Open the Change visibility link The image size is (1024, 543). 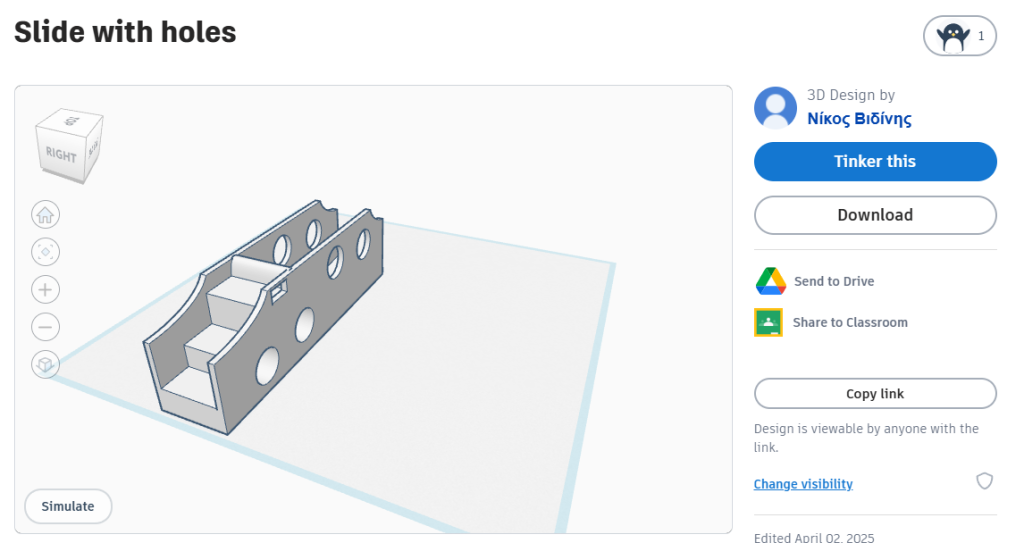(803, 484)
